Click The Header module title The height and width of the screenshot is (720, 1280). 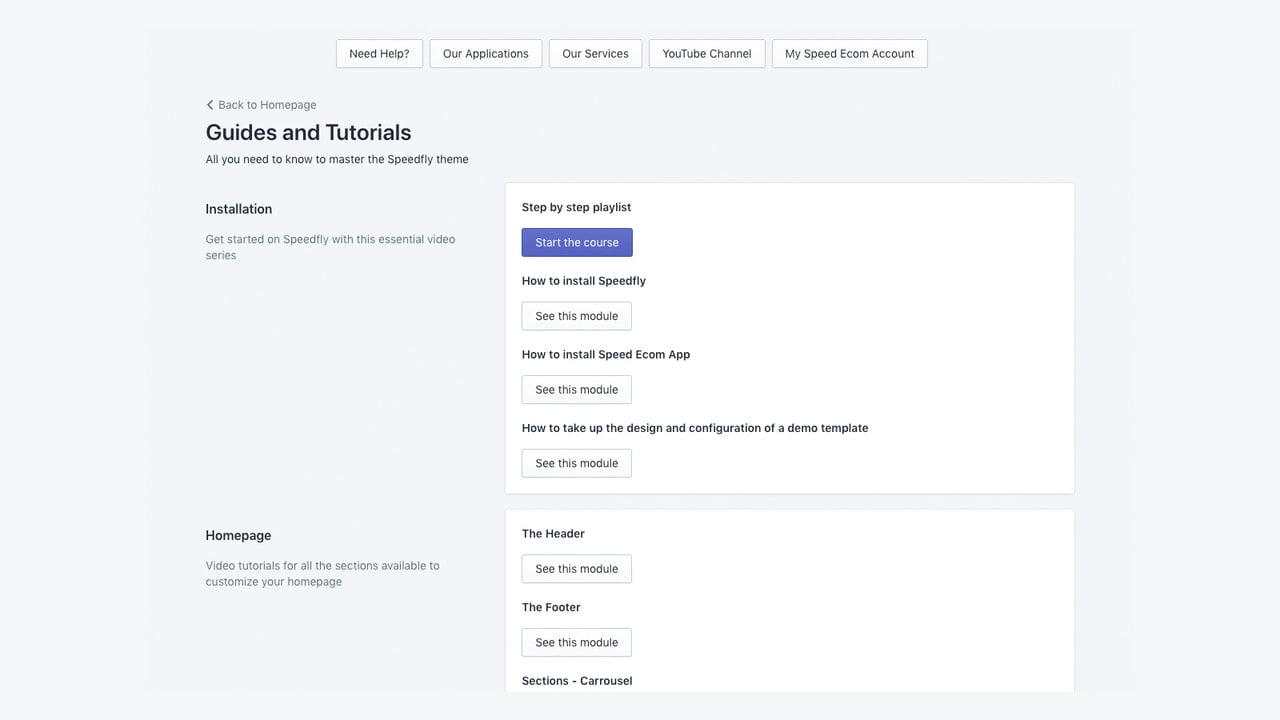pos(553,534)
